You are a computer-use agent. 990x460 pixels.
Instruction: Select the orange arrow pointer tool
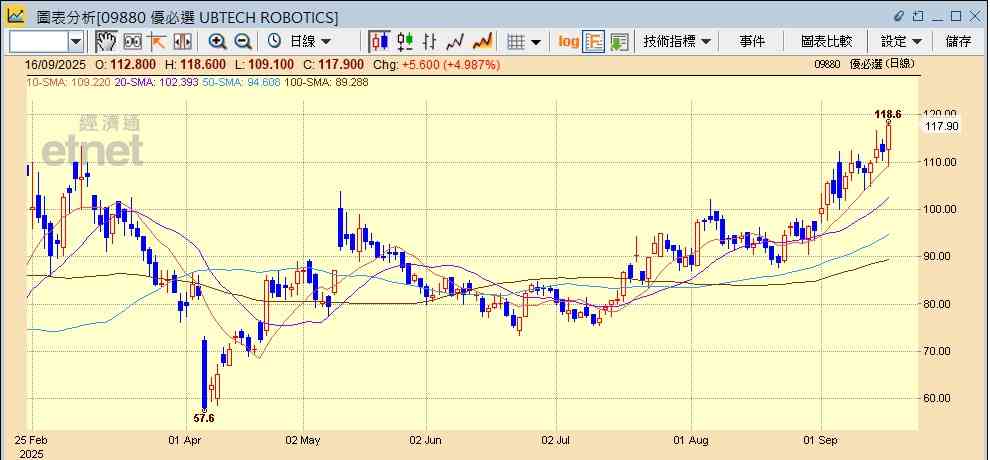[157, 42]
